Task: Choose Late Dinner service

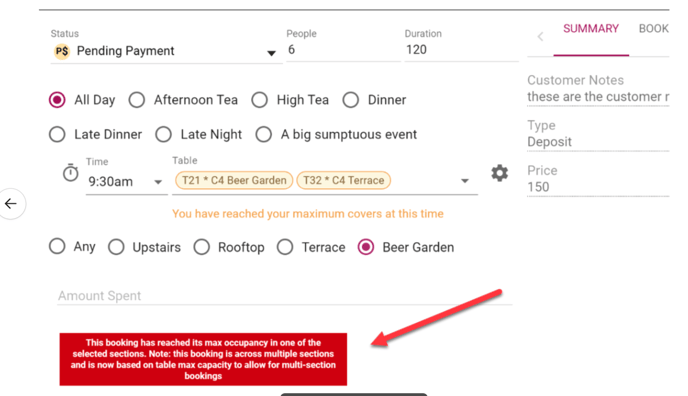Action: [57, 134]
